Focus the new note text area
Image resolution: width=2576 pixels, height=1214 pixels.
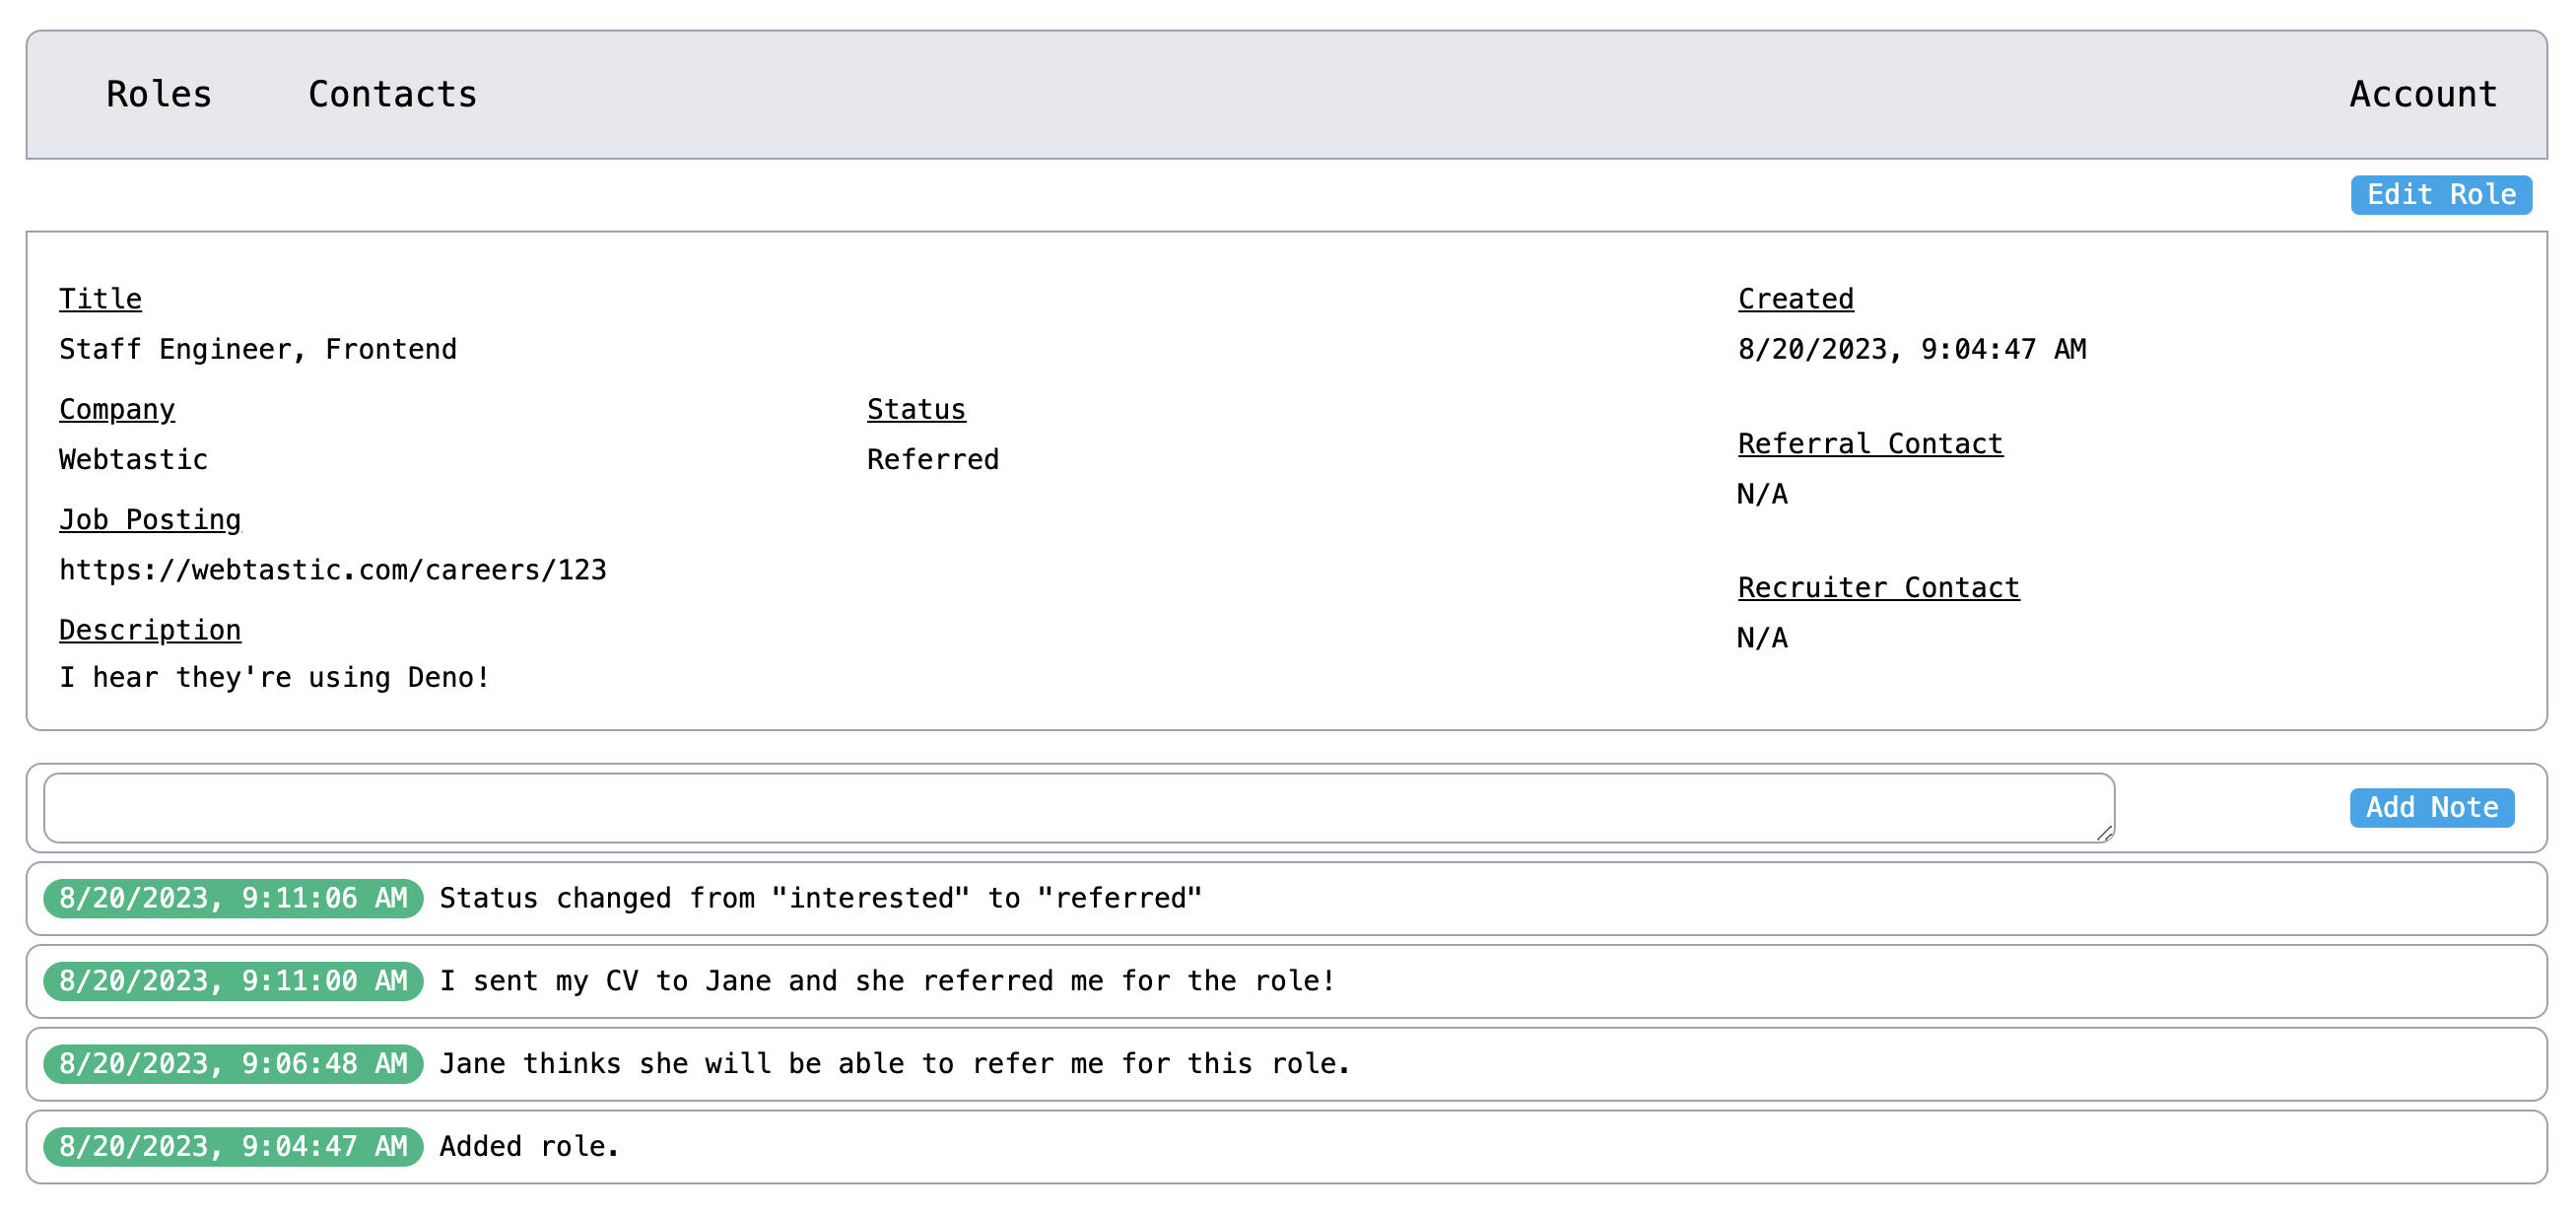(1078, 807)
